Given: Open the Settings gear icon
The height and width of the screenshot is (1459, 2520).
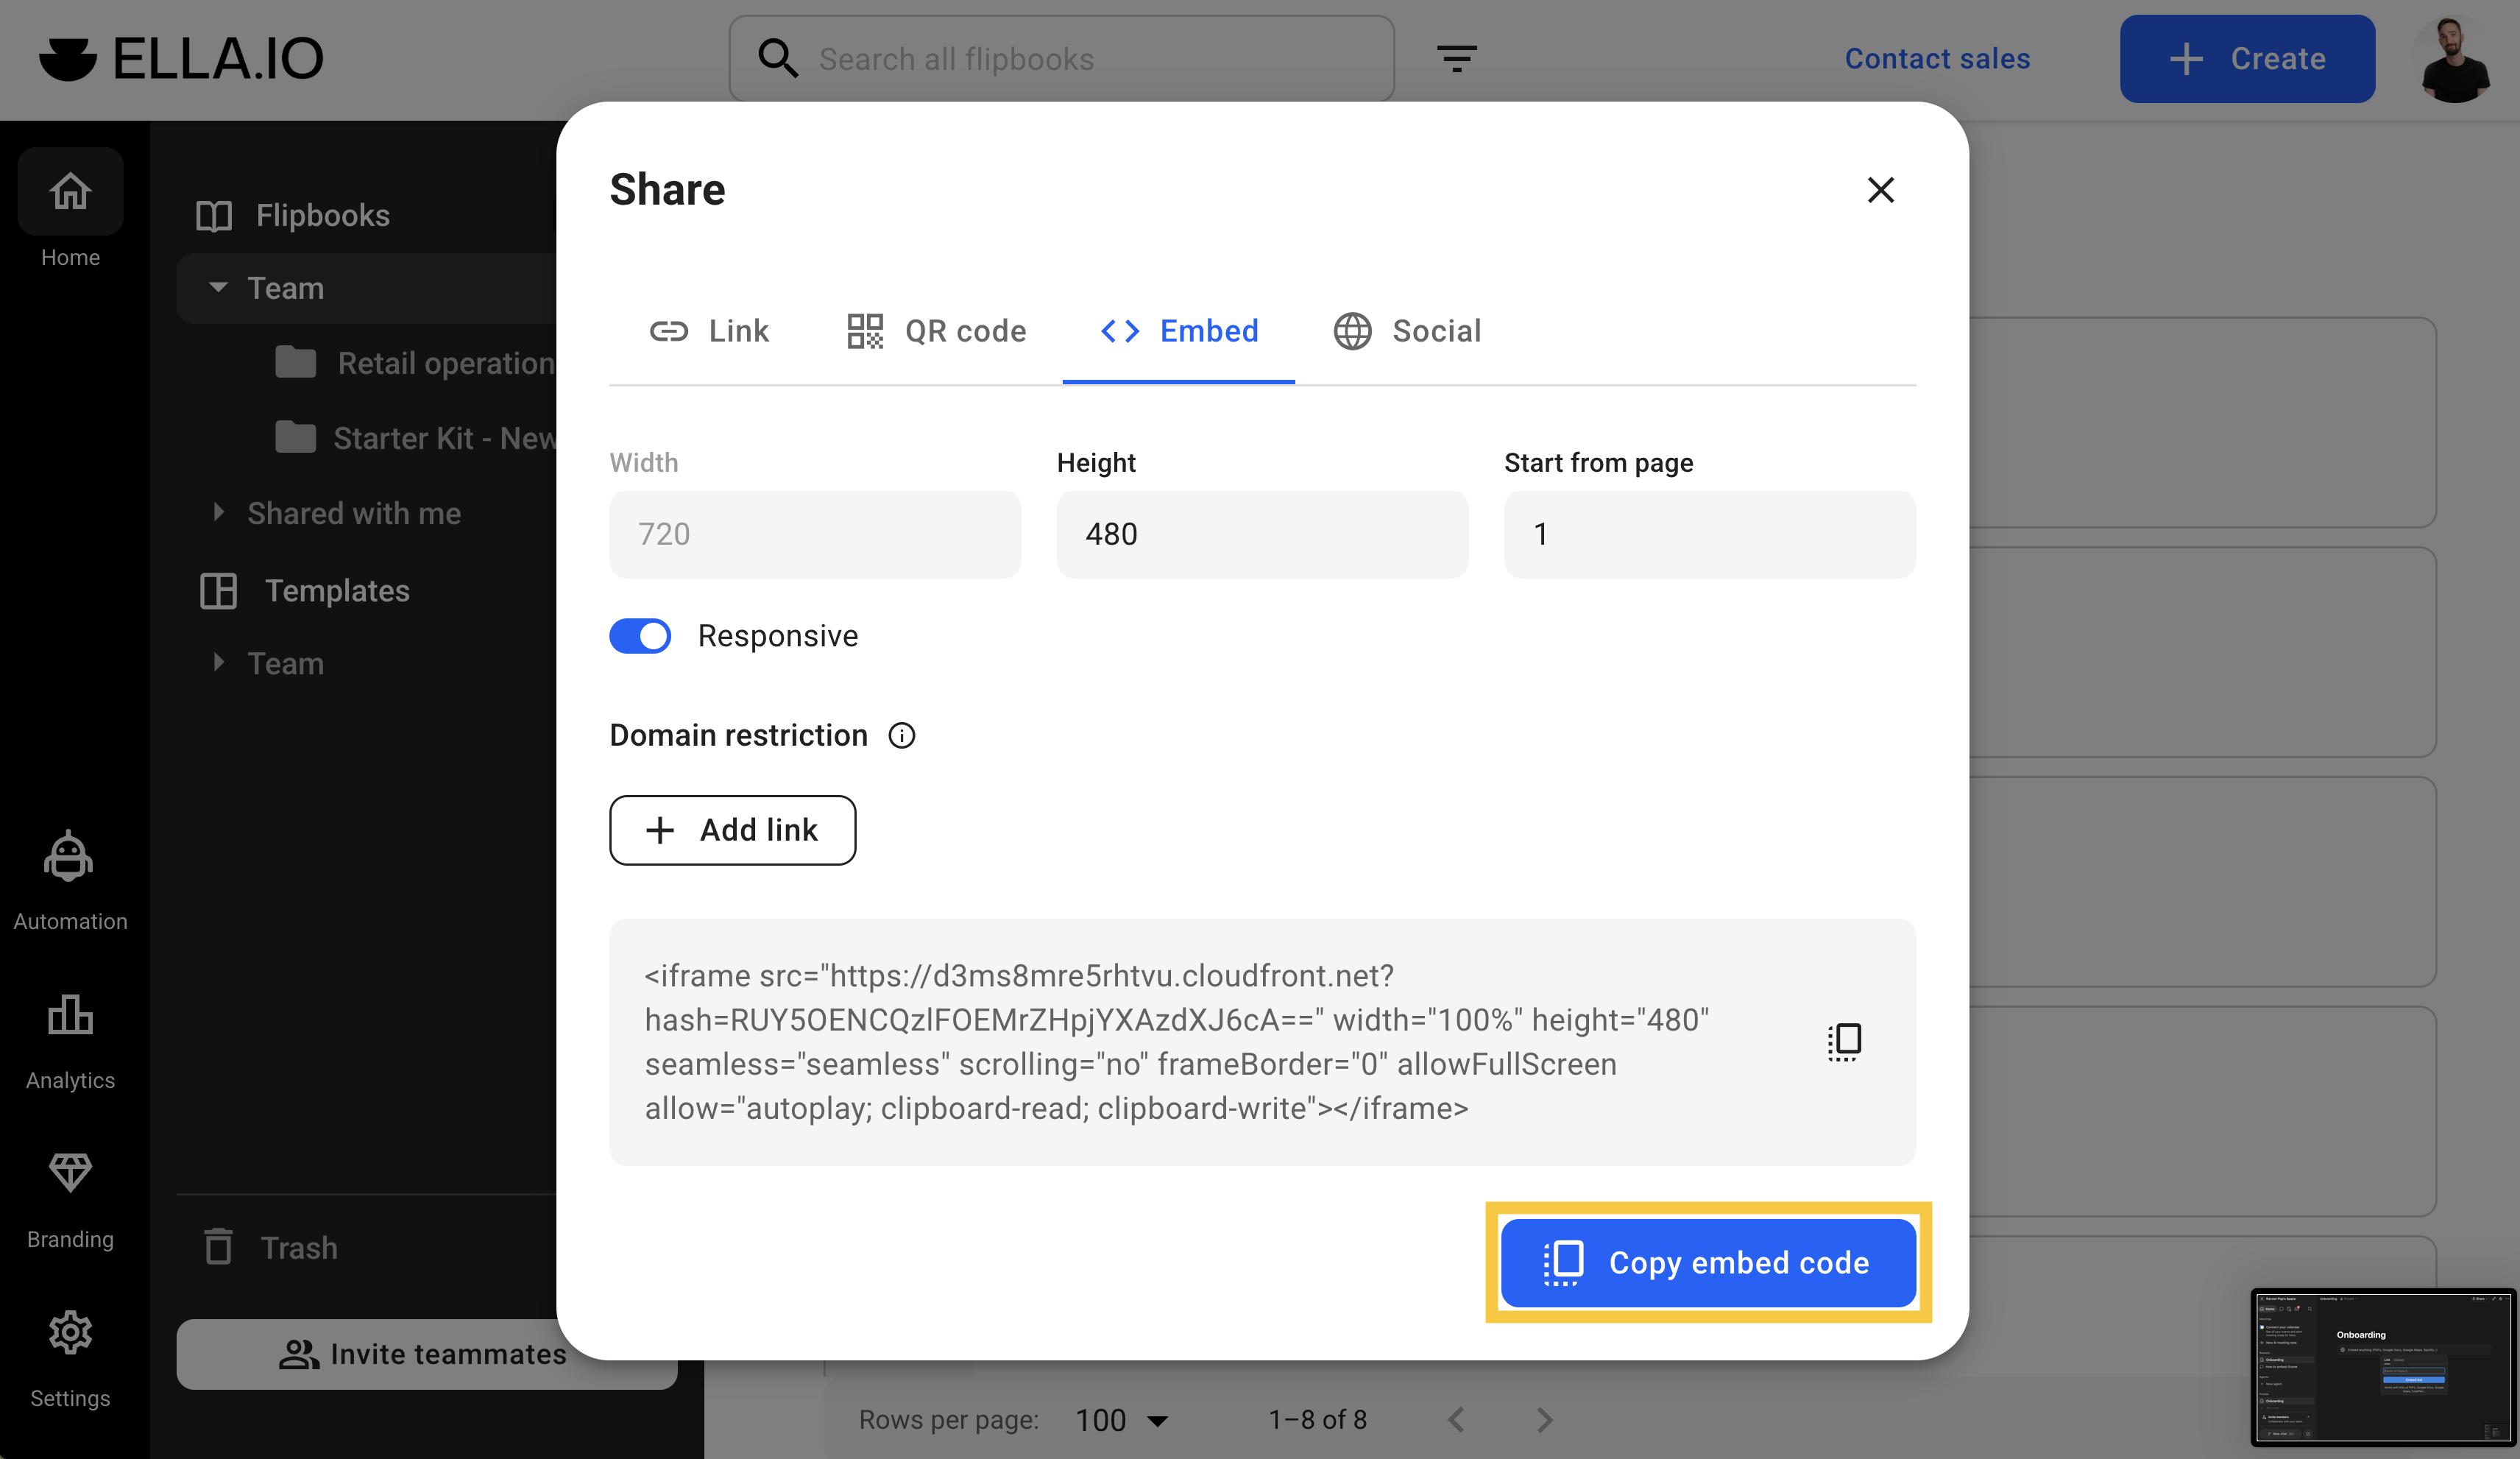Looking at the screenshot, I should pos(70,1332).
